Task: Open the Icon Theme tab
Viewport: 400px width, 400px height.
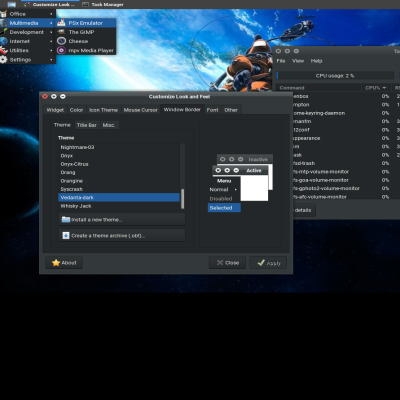Action: click(103, 110)
